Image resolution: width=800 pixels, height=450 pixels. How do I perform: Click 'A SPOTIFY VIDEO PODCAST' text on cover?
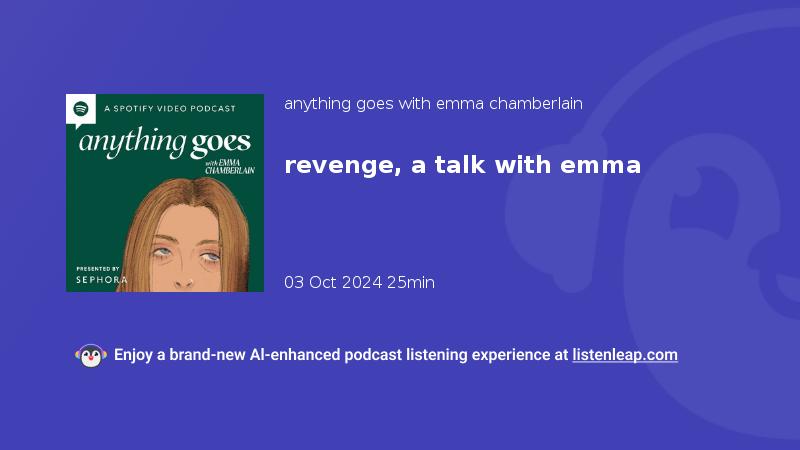(170, 108)
